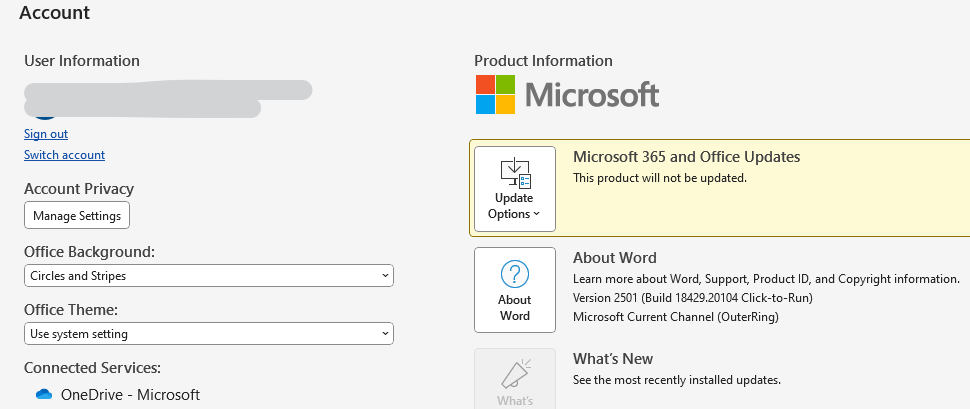Viewport: 970px width, 409px height.
Task: Expand the Office Theme dropdown arrow
Action: (385, 333)
